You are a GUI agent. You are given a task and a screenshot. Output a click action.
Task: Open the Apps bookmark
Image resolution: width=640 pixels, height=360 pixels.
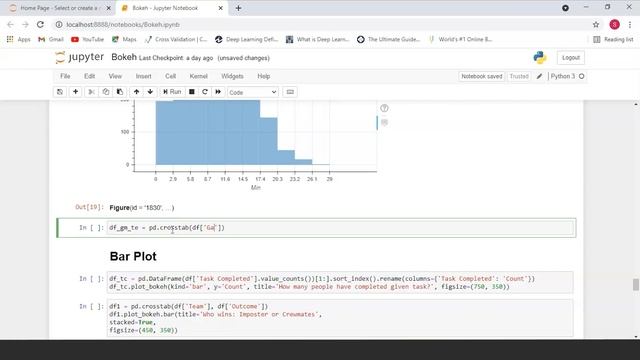click(x=18, y=39)
